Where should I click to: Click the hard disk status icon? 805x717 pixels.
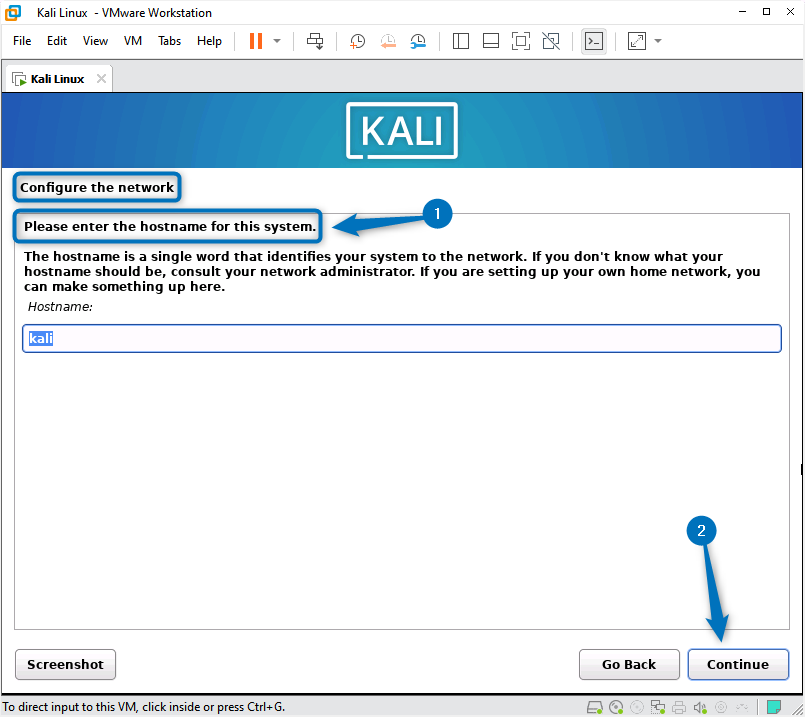[595, 706]
